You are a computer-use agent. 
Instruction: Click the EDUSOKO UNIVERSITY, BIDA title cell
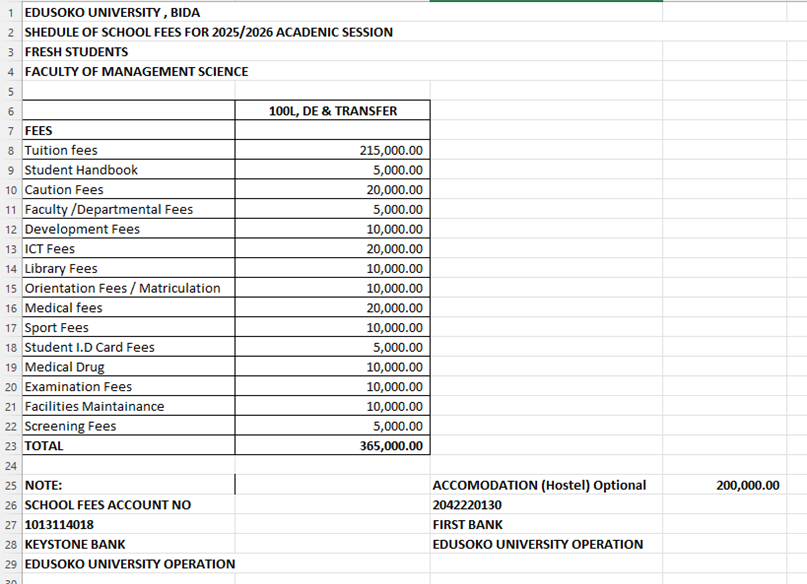coord(112,12)
